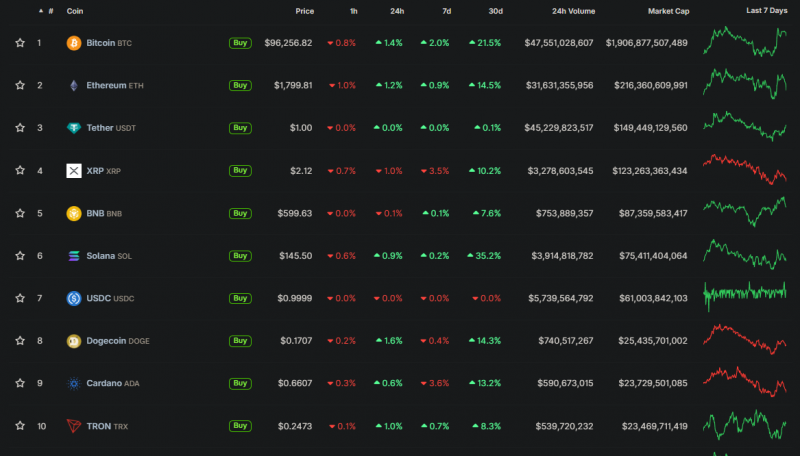Toggle the BNB favorite star
The image size is (800, 456).
pos(20,213)
